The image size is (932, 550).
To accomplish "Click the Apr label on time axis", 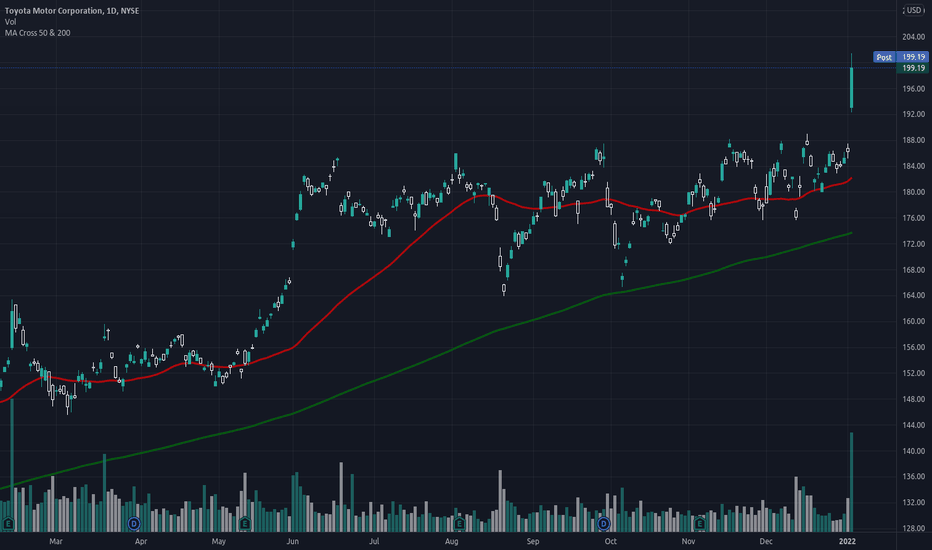I will pyautogui.click(x=141, y=542).
